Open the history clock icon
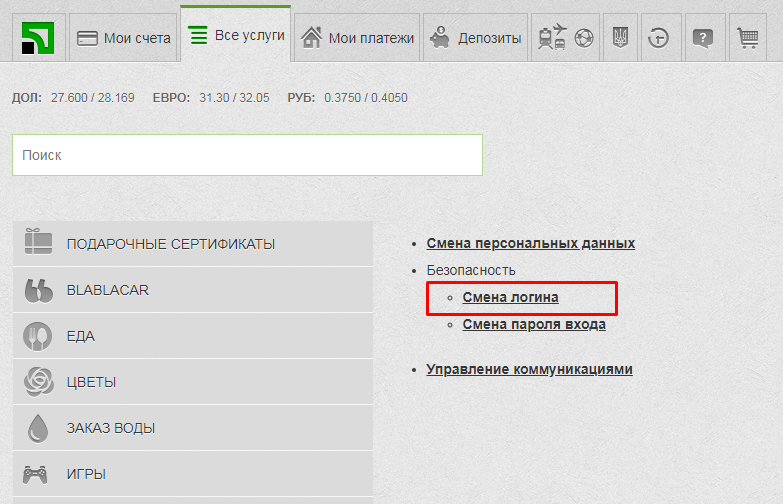Screen dimensions: 783x504 click(x=658, y=38)
